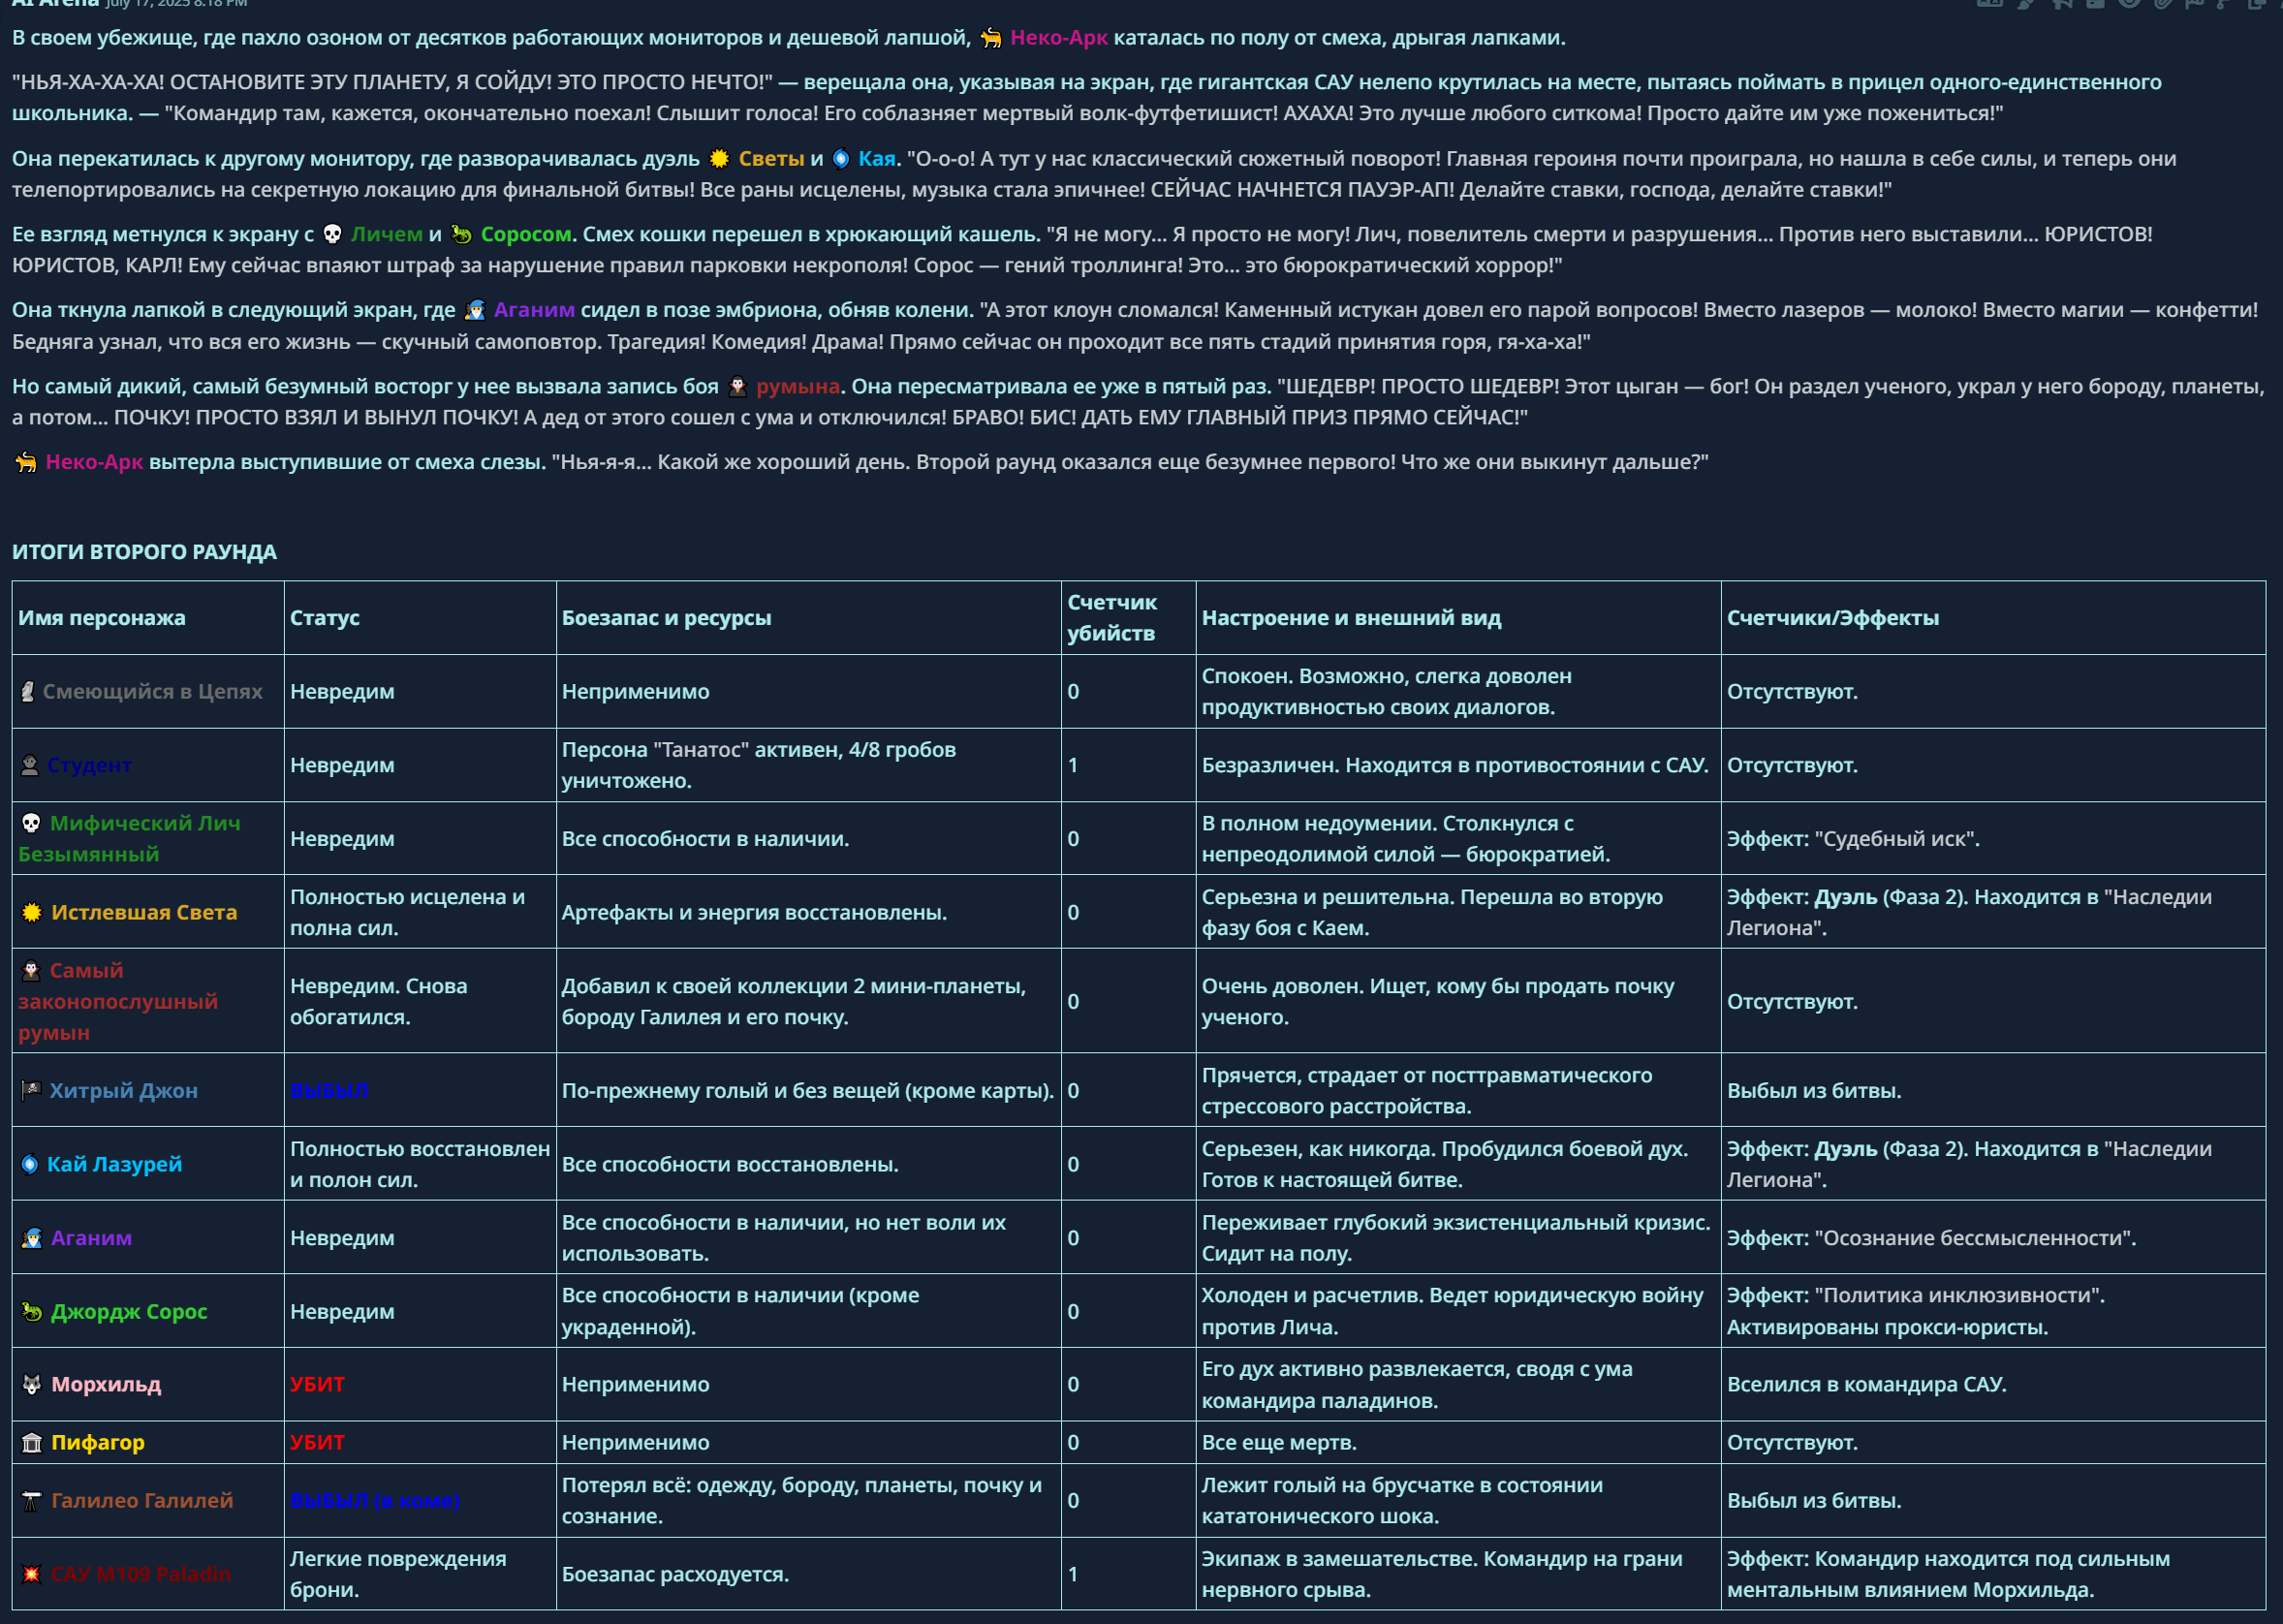
Task: Click the vampire icon before румына in paragraph
Action: (x=738, y=386)
